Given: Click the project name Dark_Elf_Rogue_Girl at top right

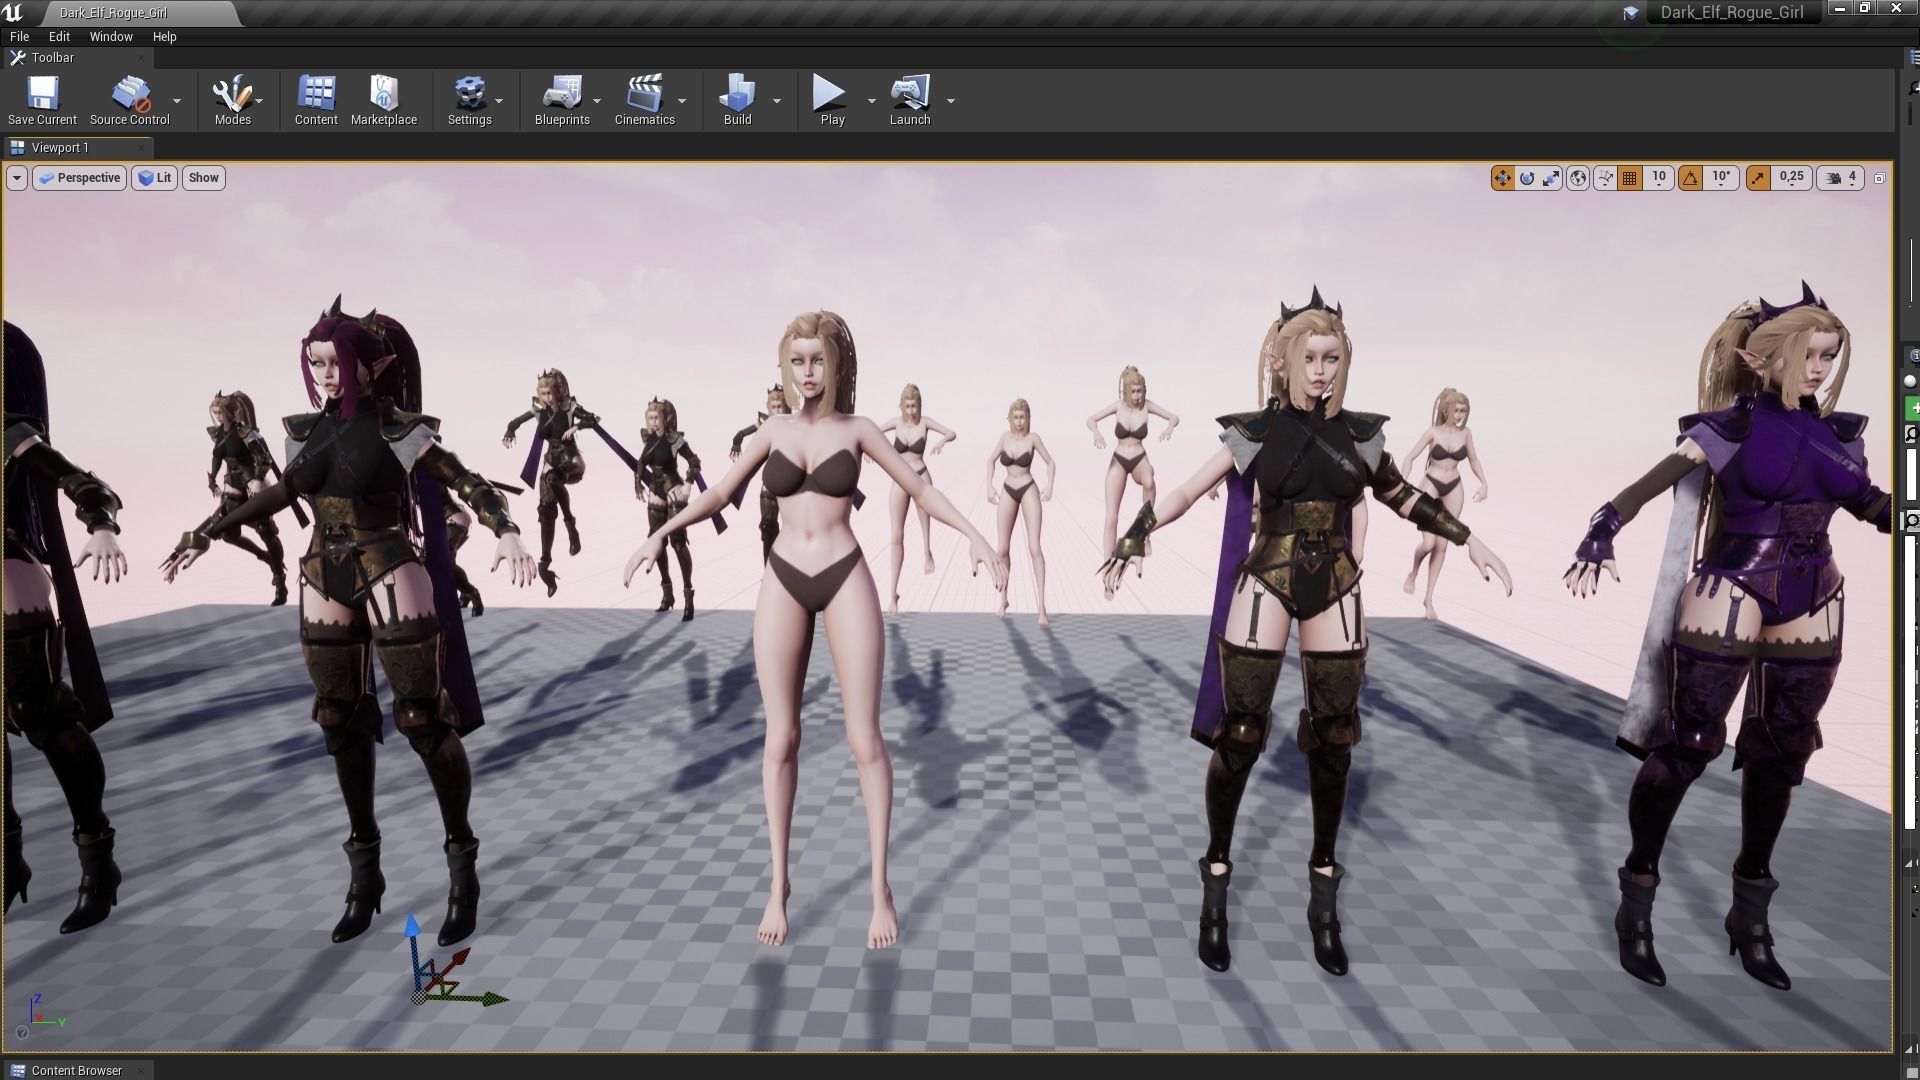Looking at the screenshot, I should pos(1732,13).
